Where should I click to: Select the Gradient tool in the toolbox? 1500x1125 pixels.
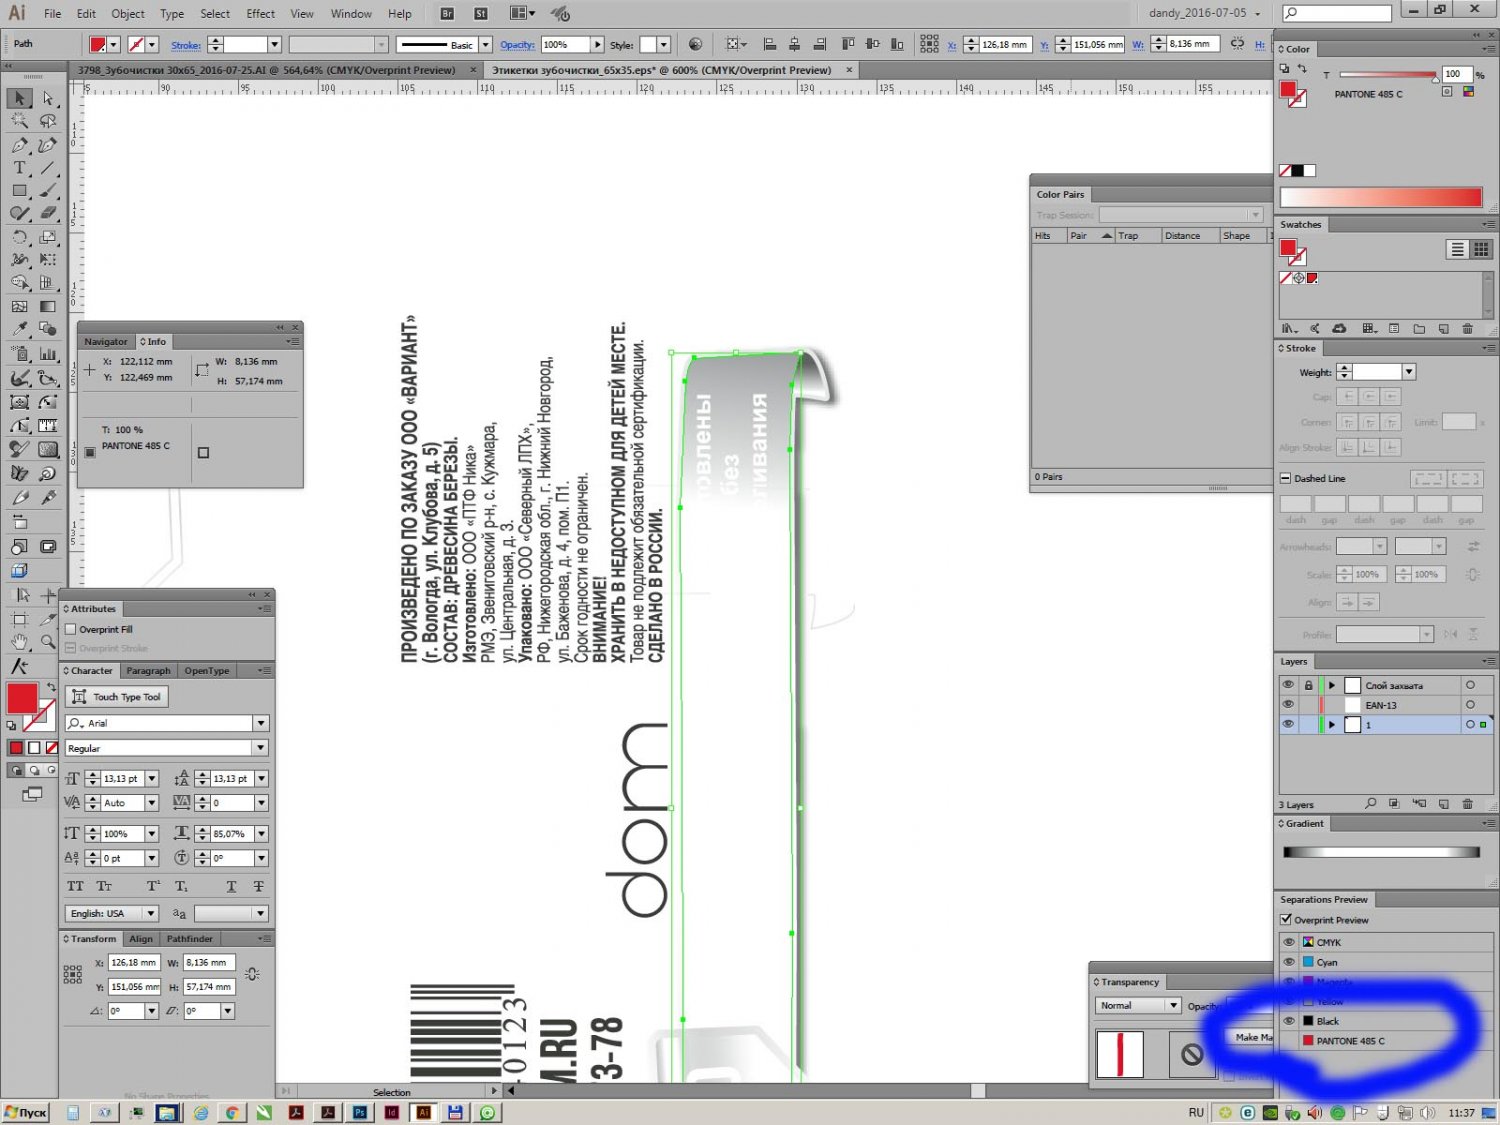pos(47,307)
